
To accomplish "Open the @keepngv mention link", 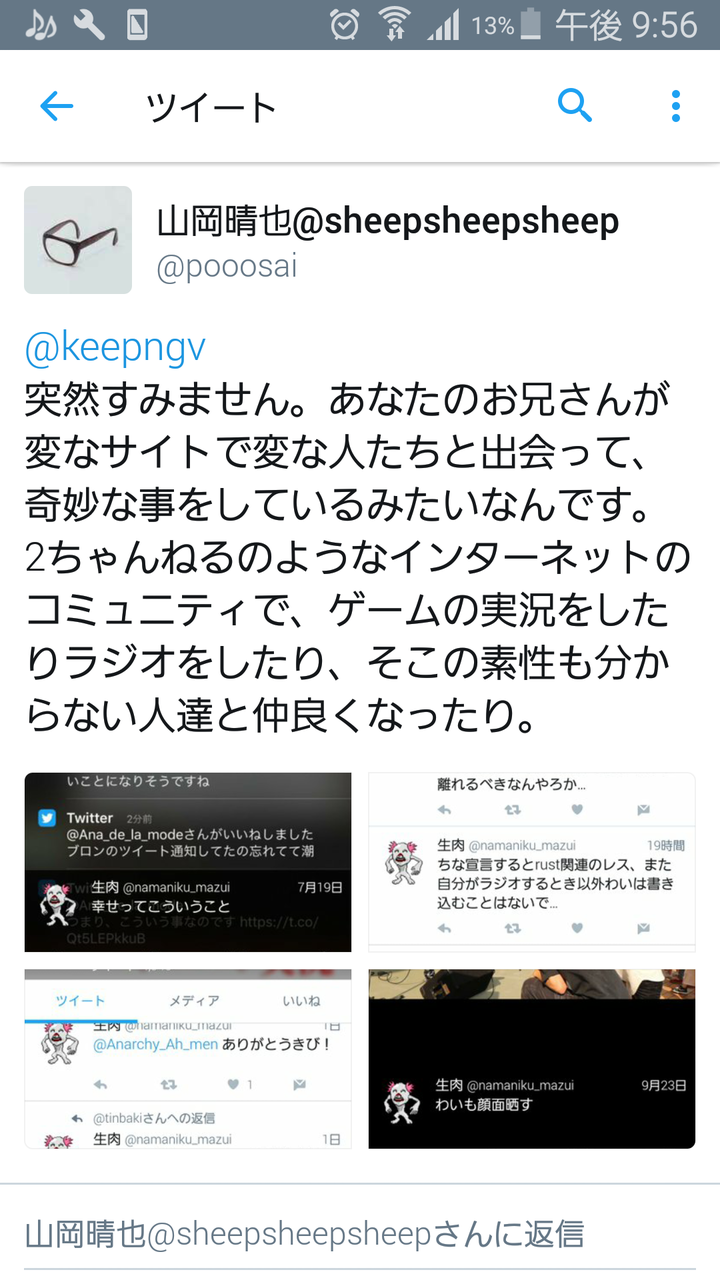I will click(x=115, y=347).
